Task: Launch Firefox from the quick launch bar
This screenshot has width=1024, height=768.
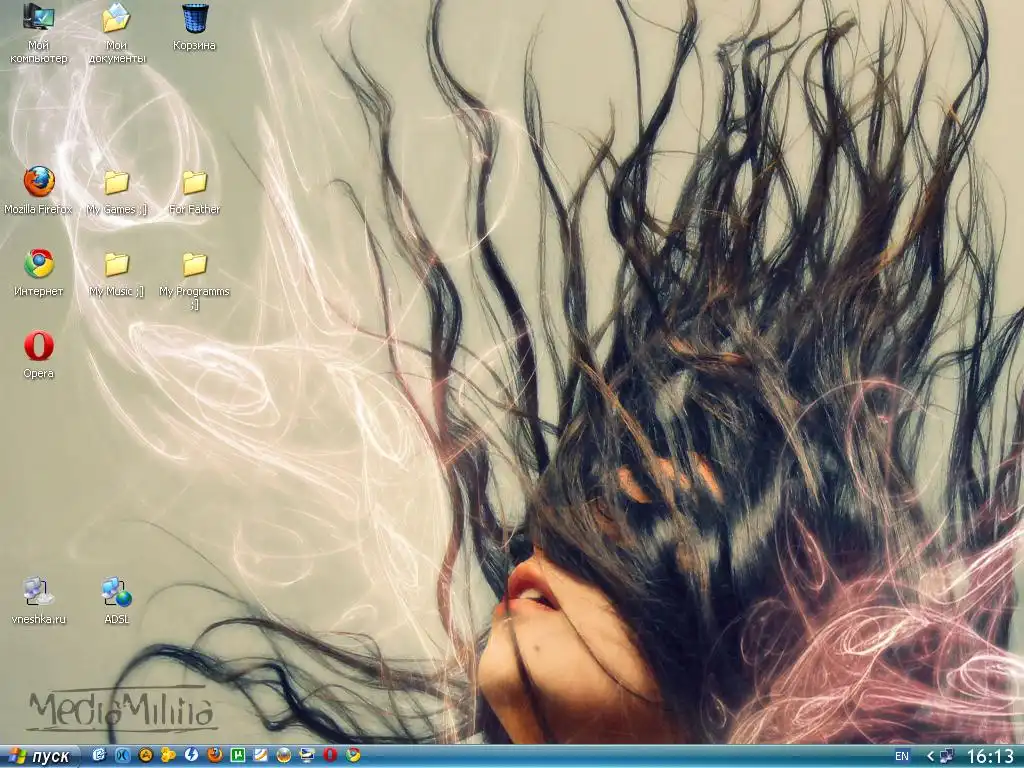Action: [215, 756]
